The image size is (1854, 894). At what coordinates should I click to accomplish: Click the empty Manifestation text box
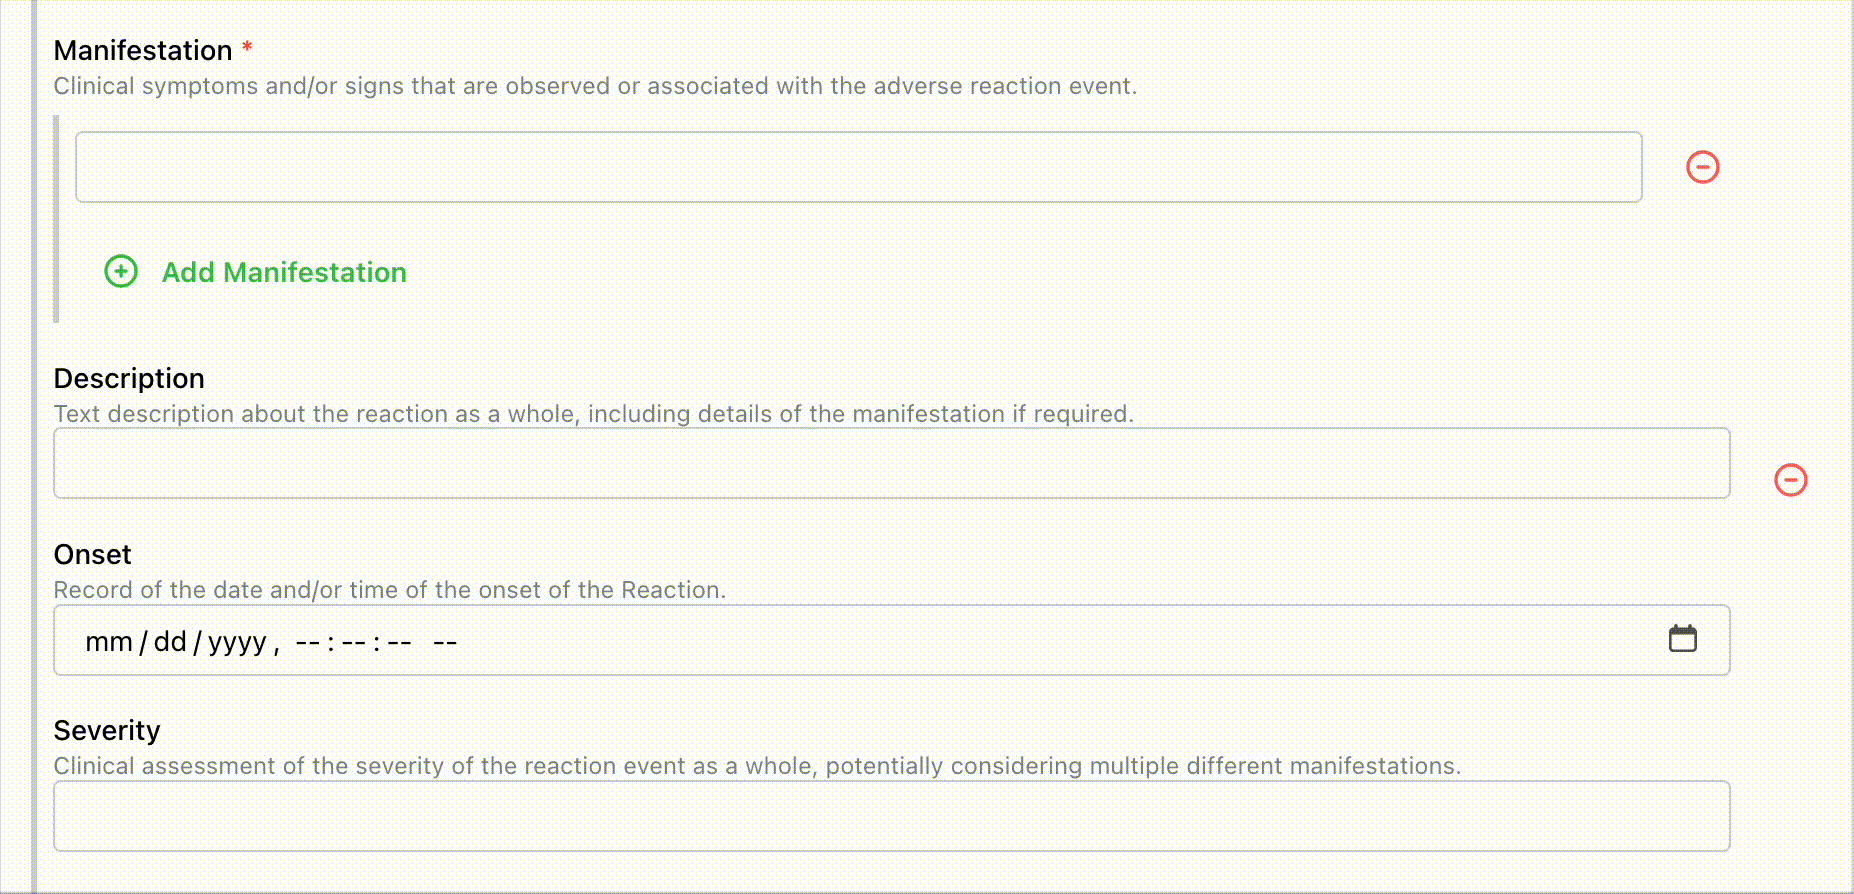(860, 167)
